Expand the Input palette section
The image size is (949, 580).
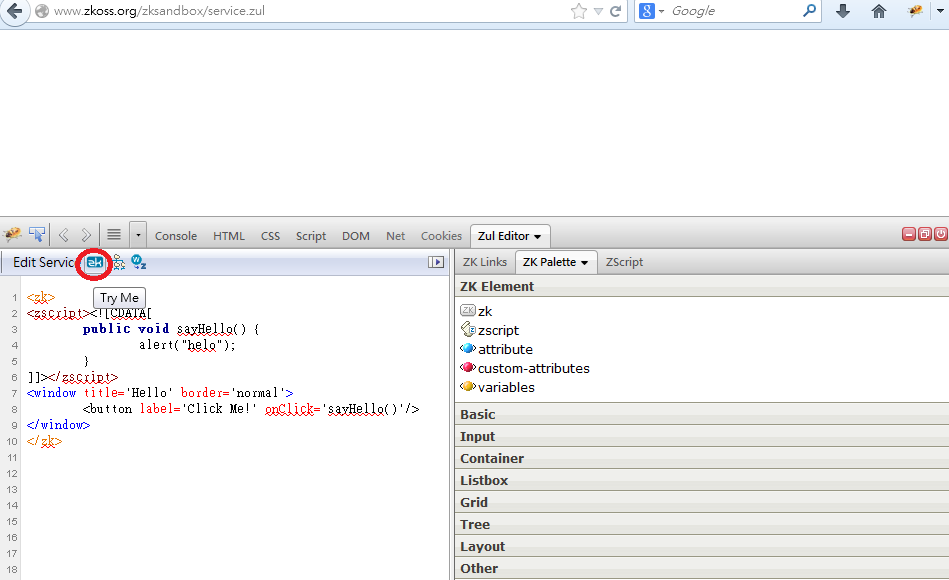point(702,436)
